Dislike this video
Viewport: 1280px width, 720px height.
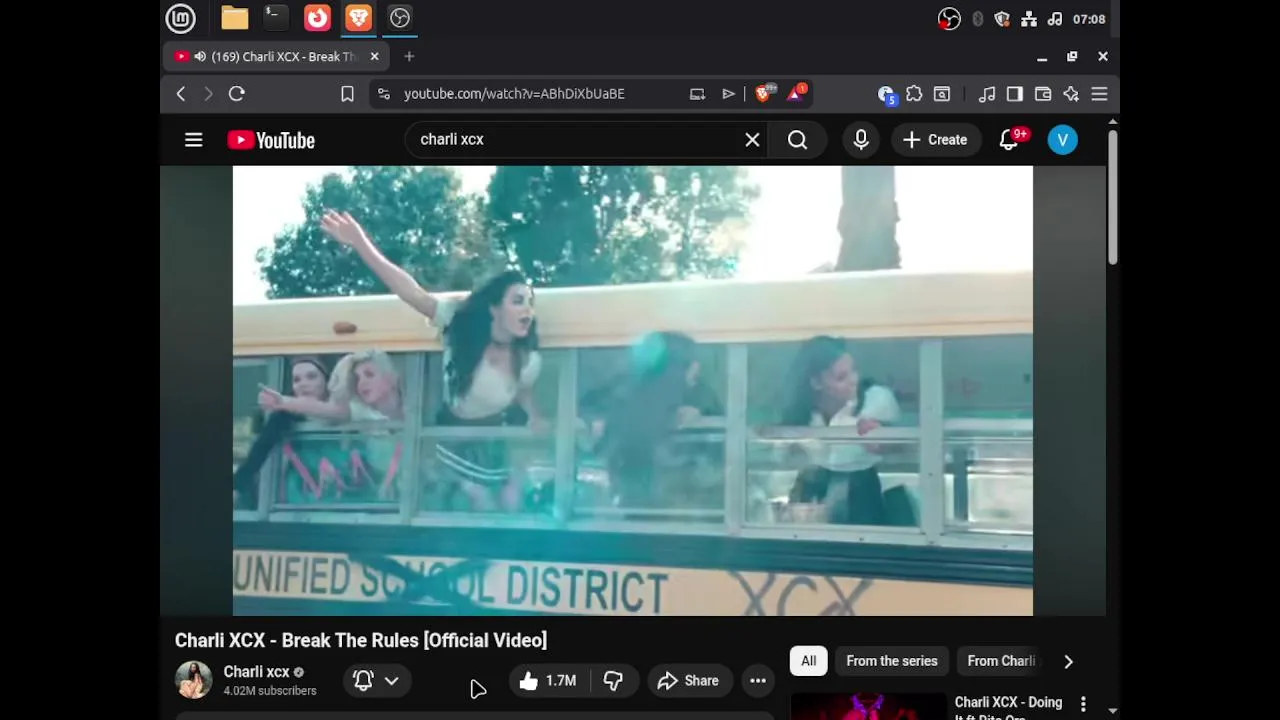tap(614, 681)
